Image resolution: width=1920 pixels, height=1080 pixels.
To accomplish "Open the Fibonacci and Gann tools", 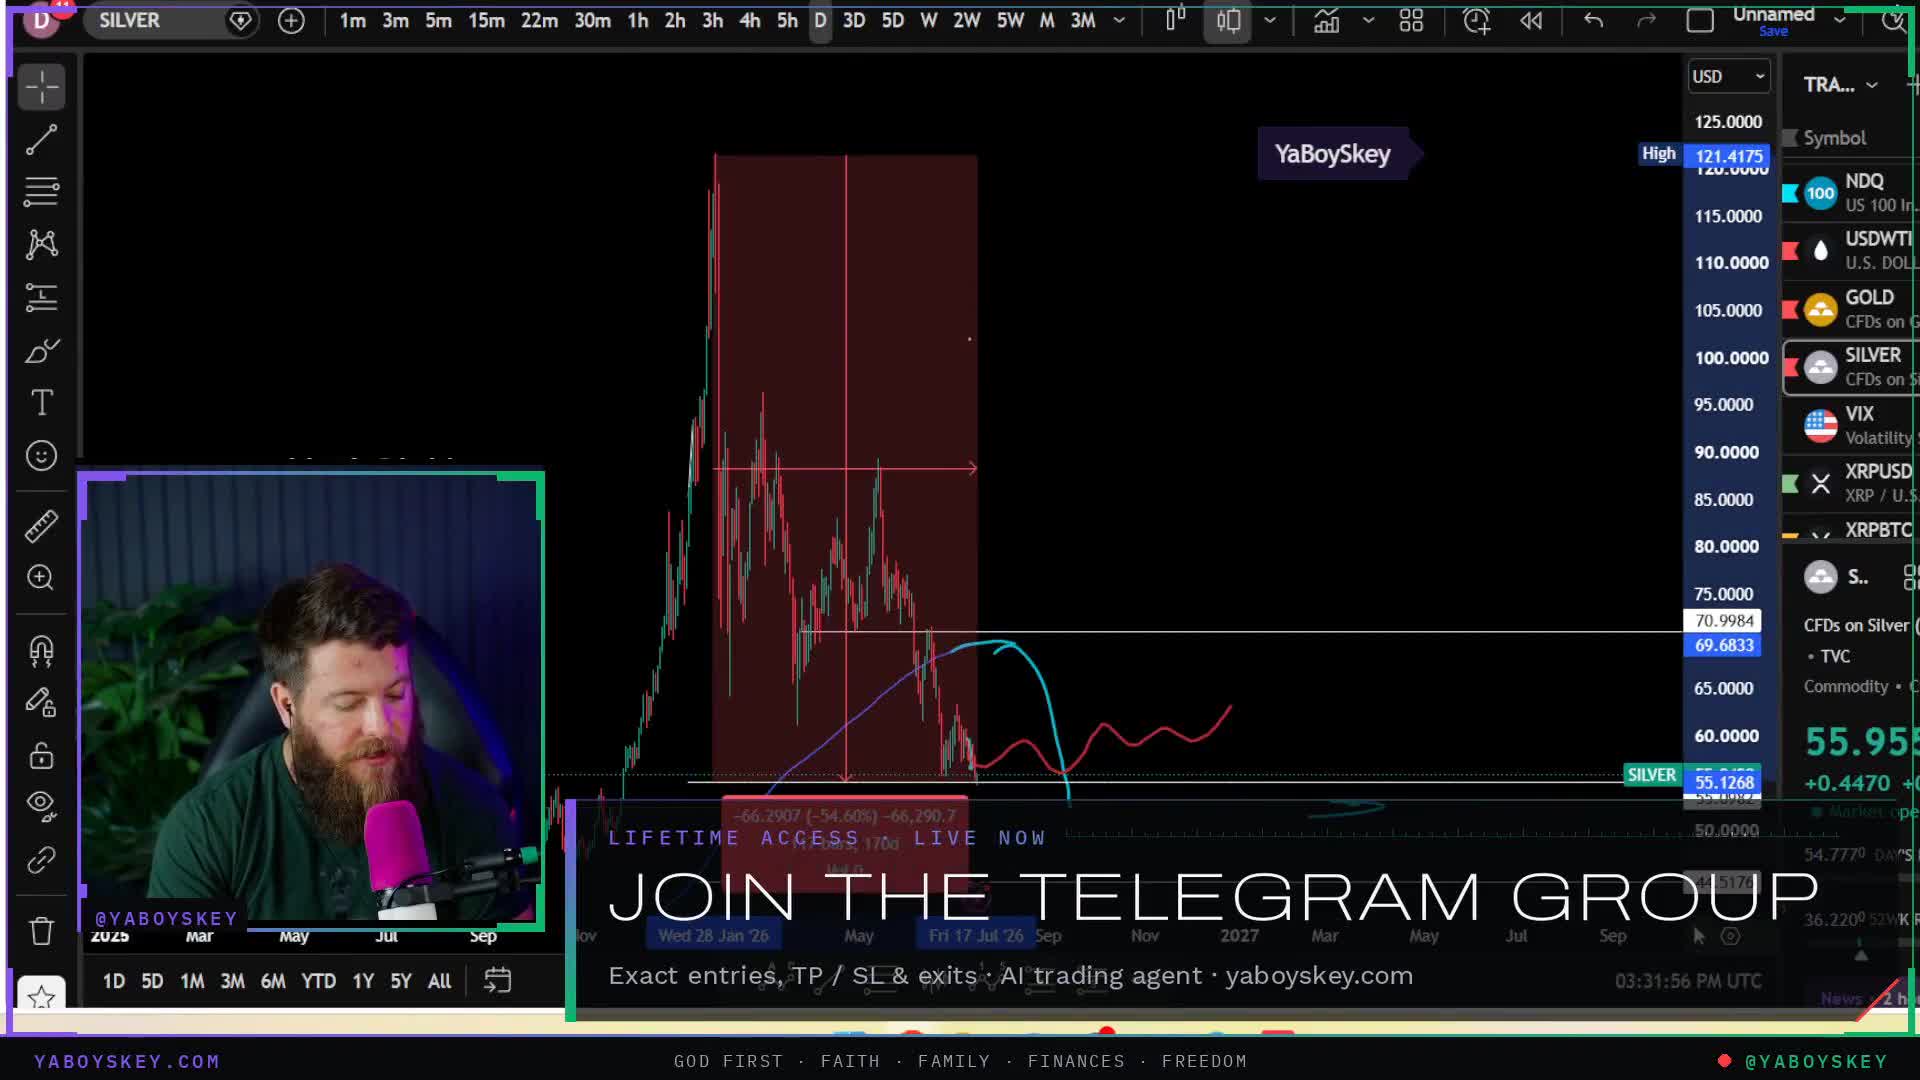I will (x=41, y=191).
